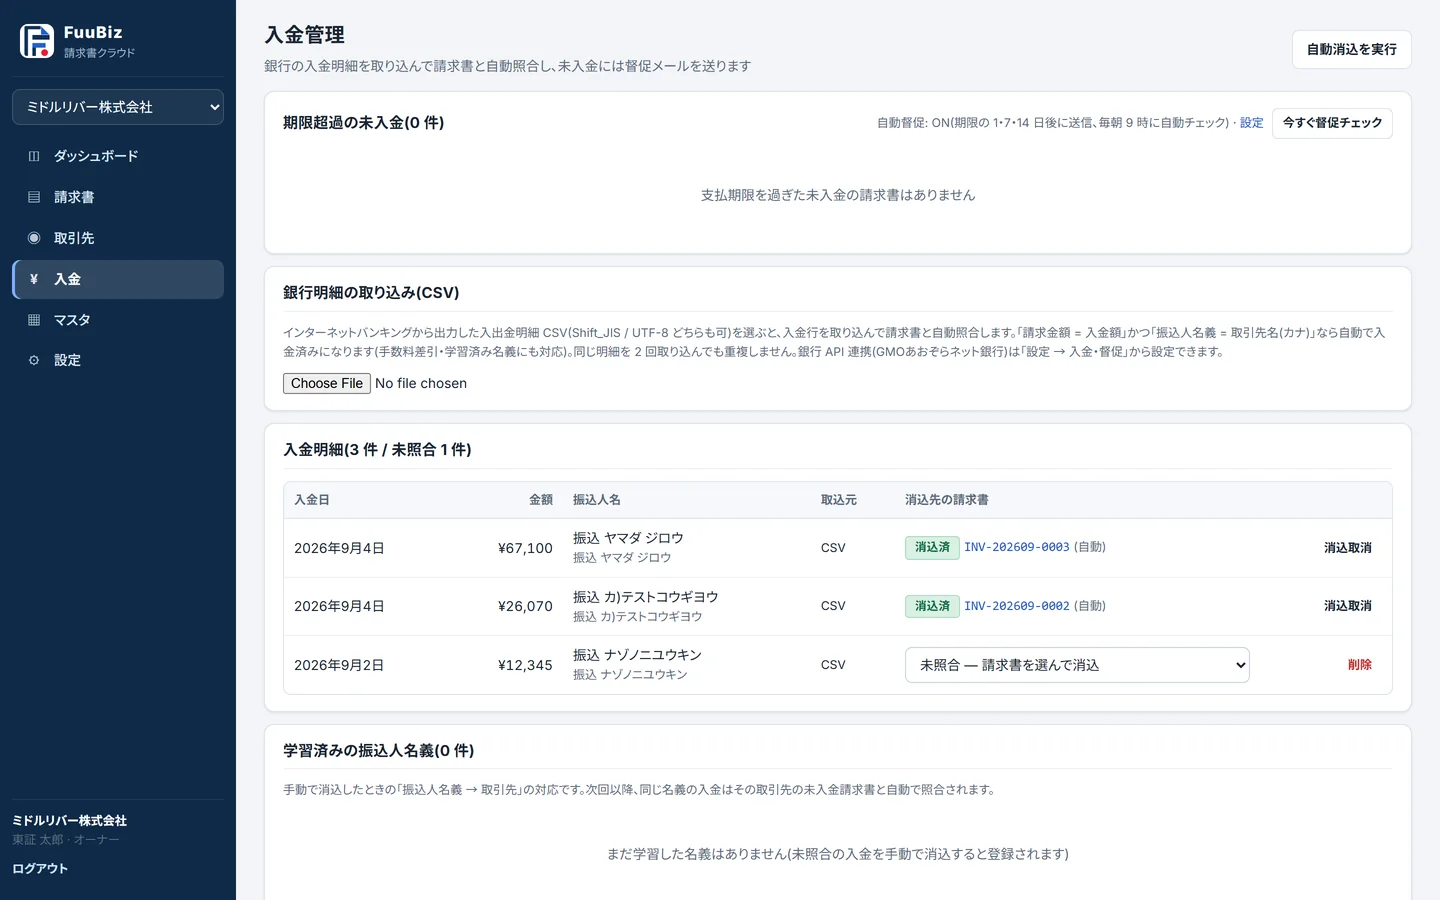Cancel reconciliation for INV-202609-0003
Image resolution: width=1440 pixels, height=900 pixels.
coord(1348,548)
